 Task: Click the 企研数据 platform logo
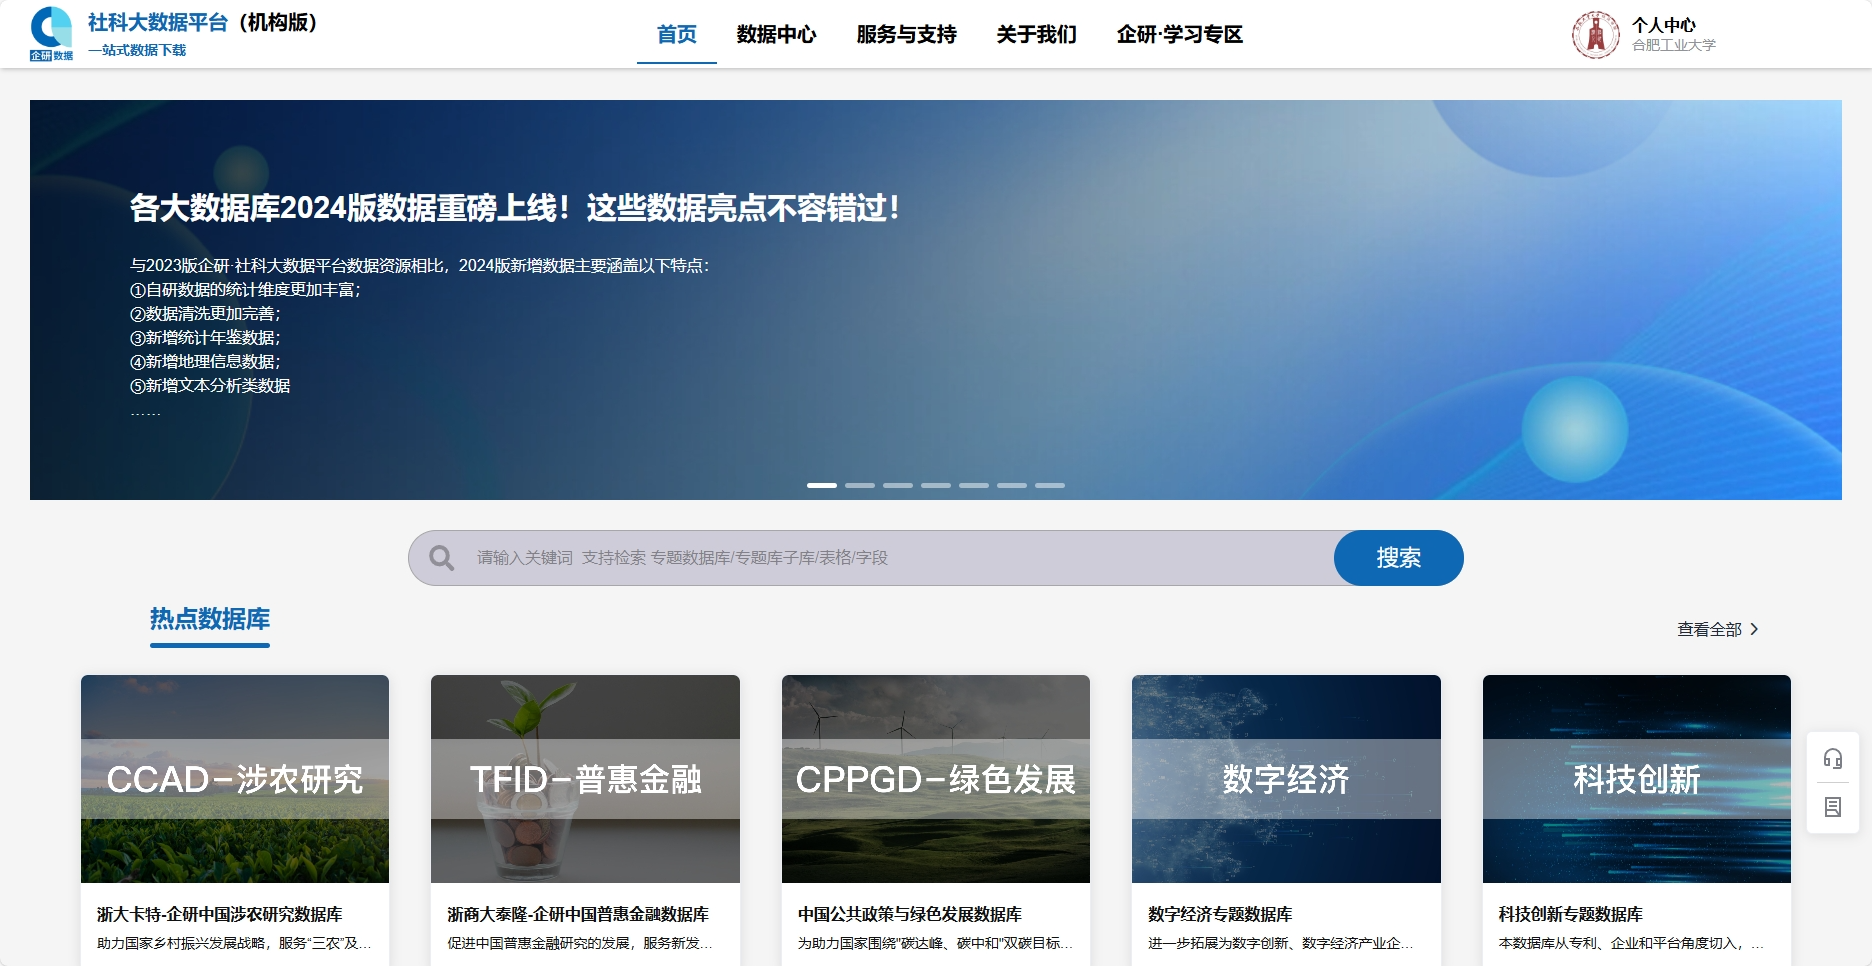point(51,34)
